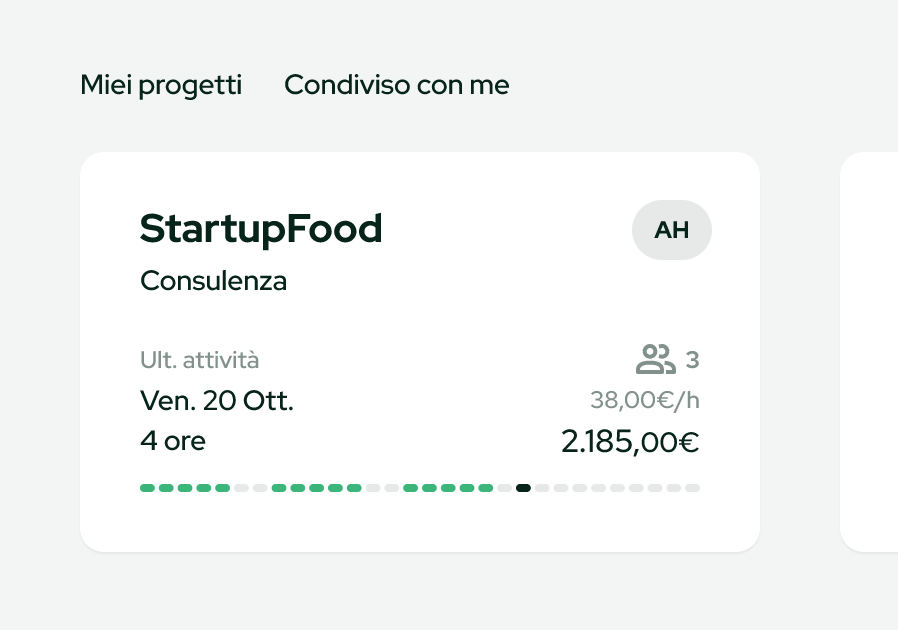Click the 4 ore duration text
Screen dimensions: 898x630
point(173,441)
